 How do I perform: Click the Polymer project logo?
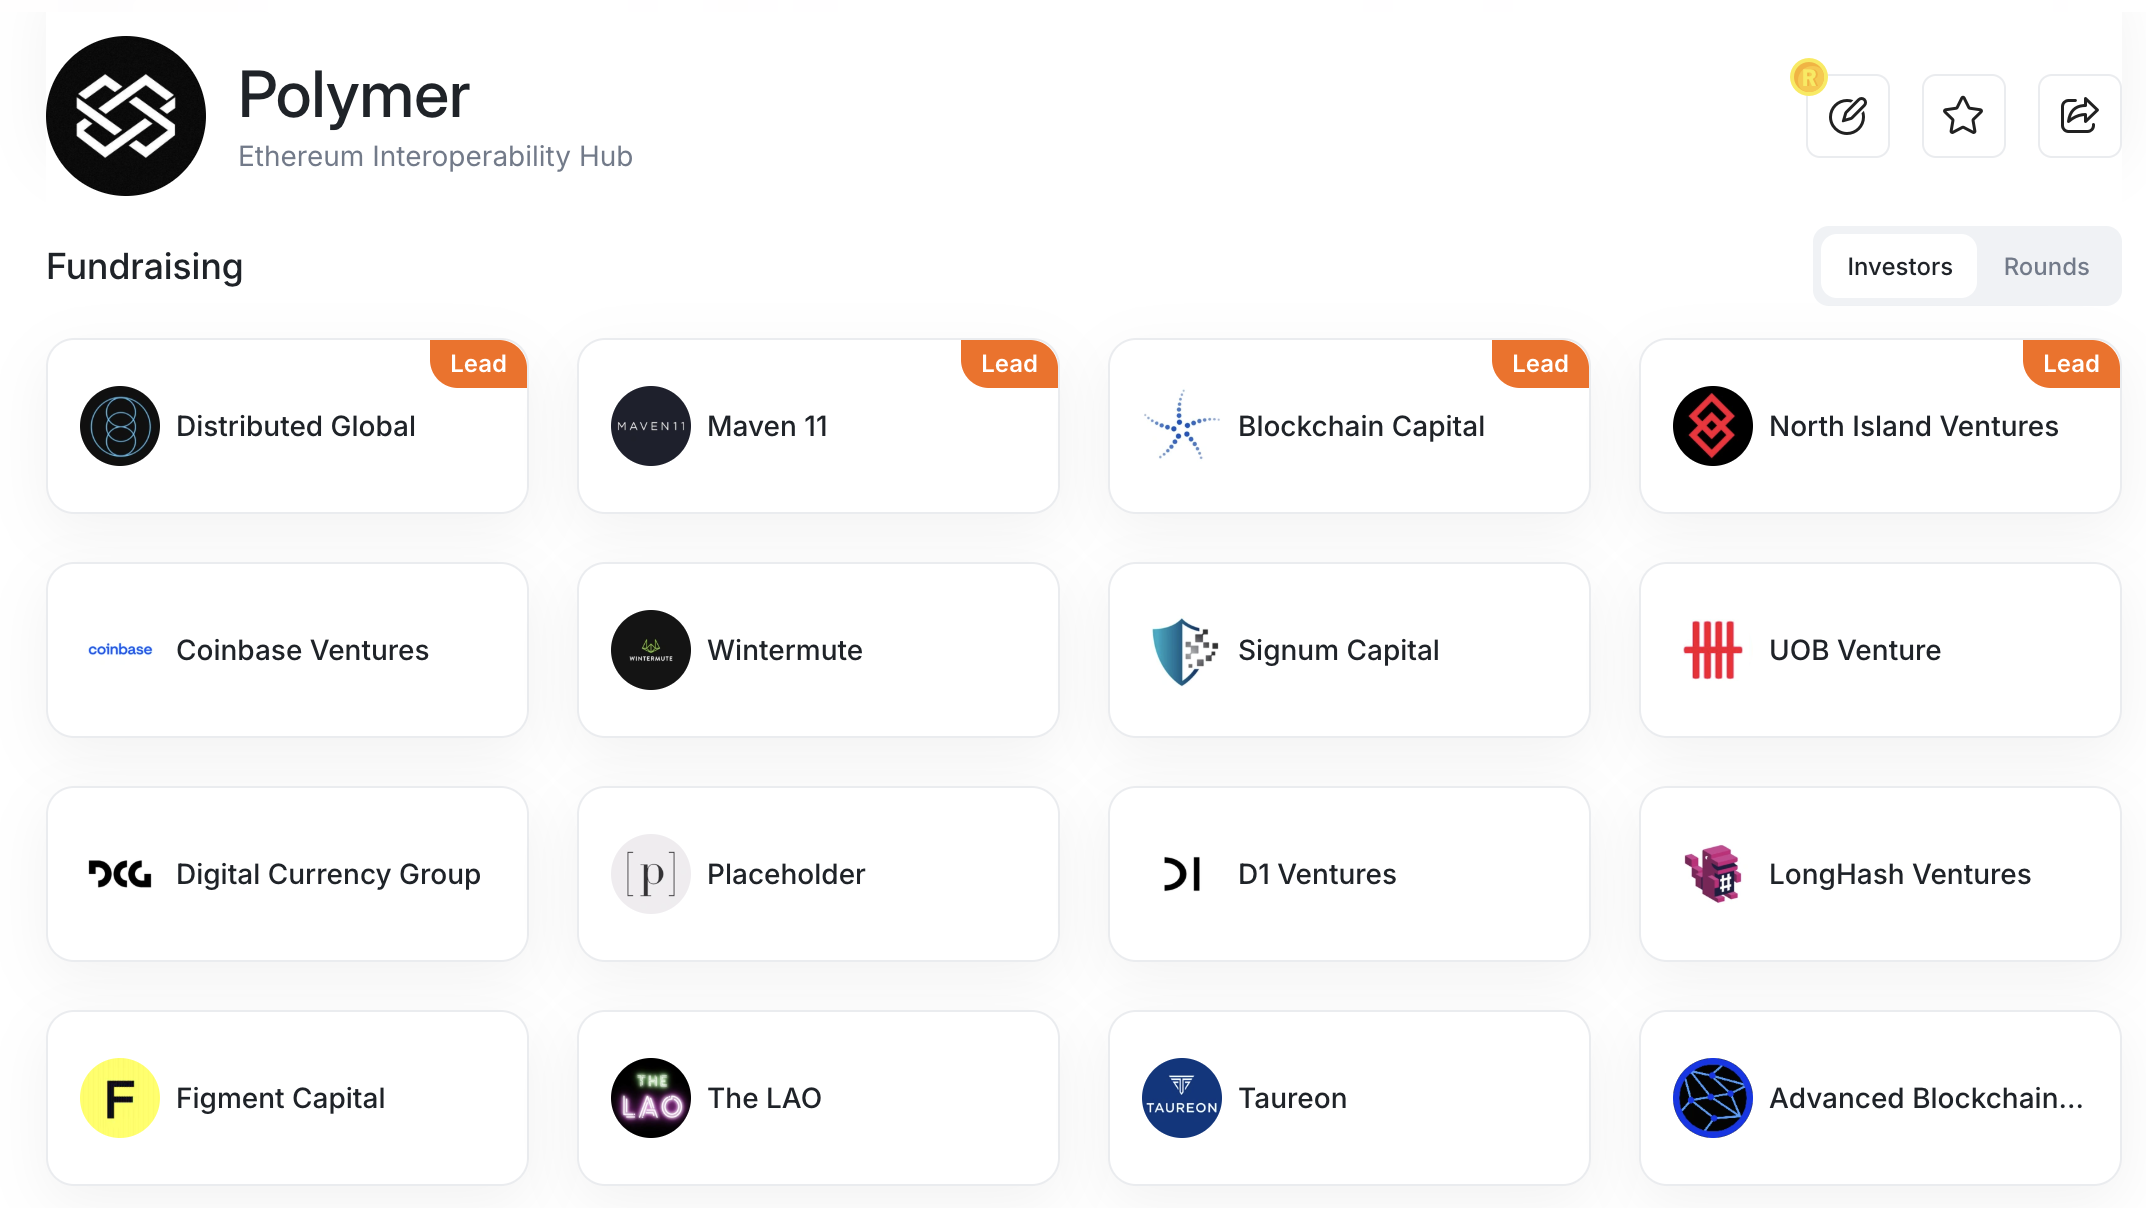(126, 116)
